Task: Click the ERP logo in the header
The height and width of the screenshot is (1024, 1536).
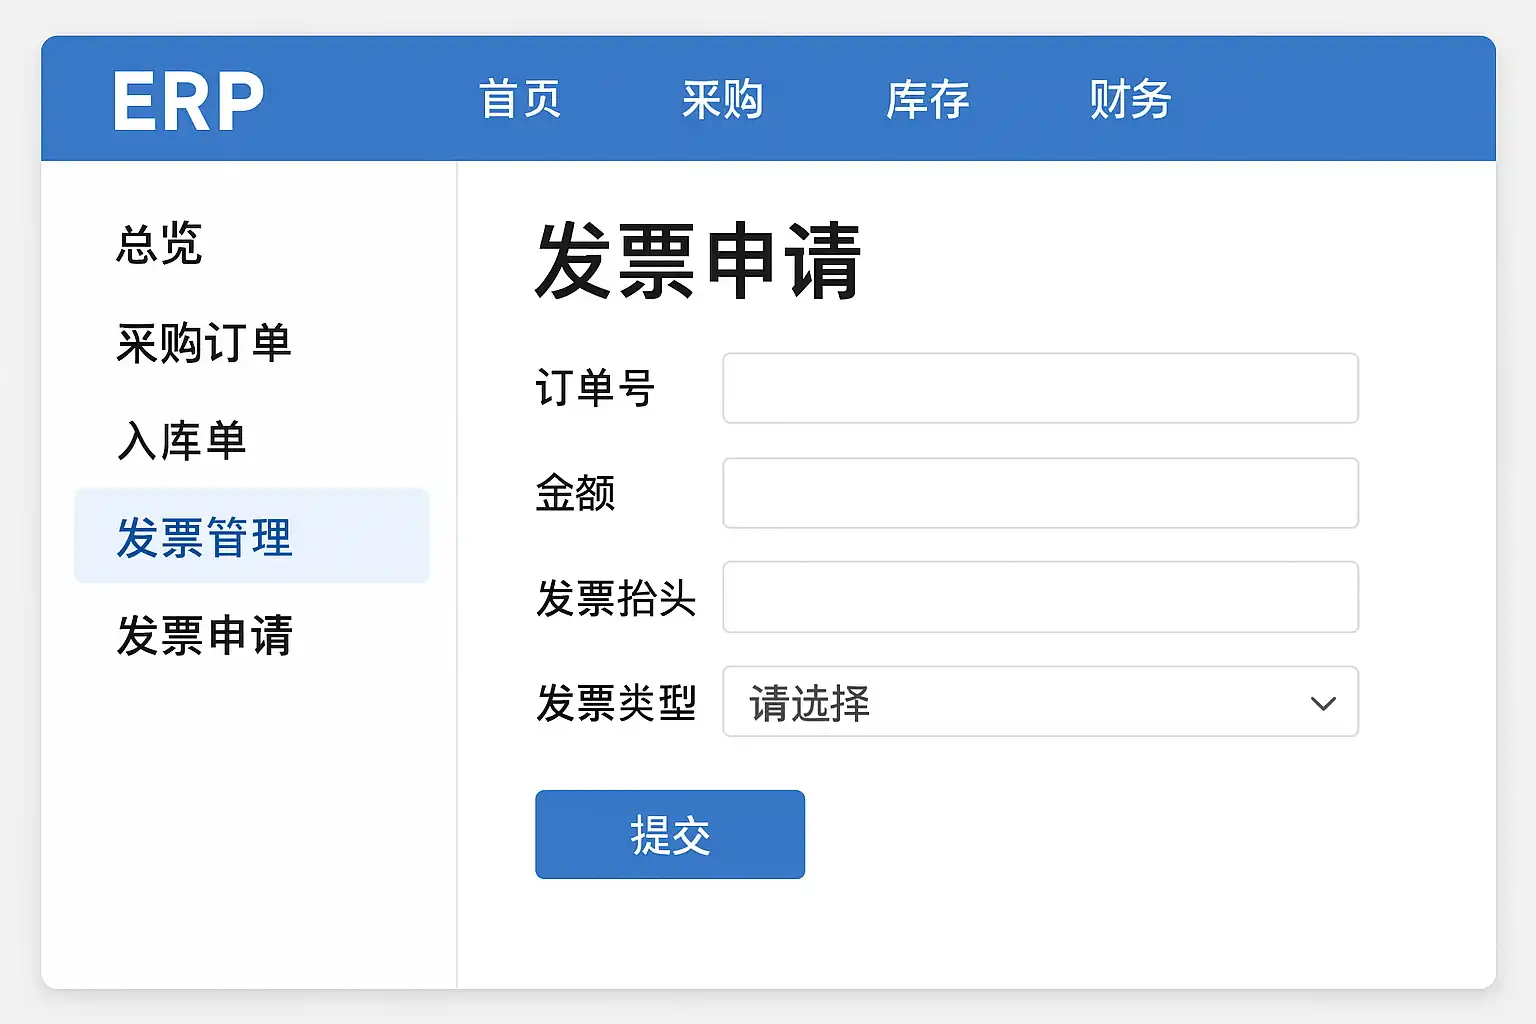Action: pyautogui.click(x=188, y=101)
